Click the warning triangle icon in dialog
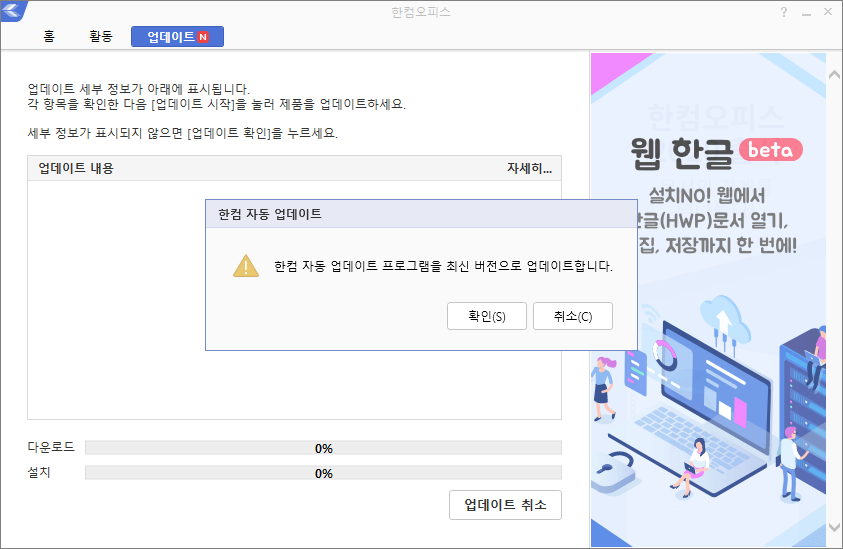Image resolution: width=843 pixels, height=549 pixels. click(246, 266)
